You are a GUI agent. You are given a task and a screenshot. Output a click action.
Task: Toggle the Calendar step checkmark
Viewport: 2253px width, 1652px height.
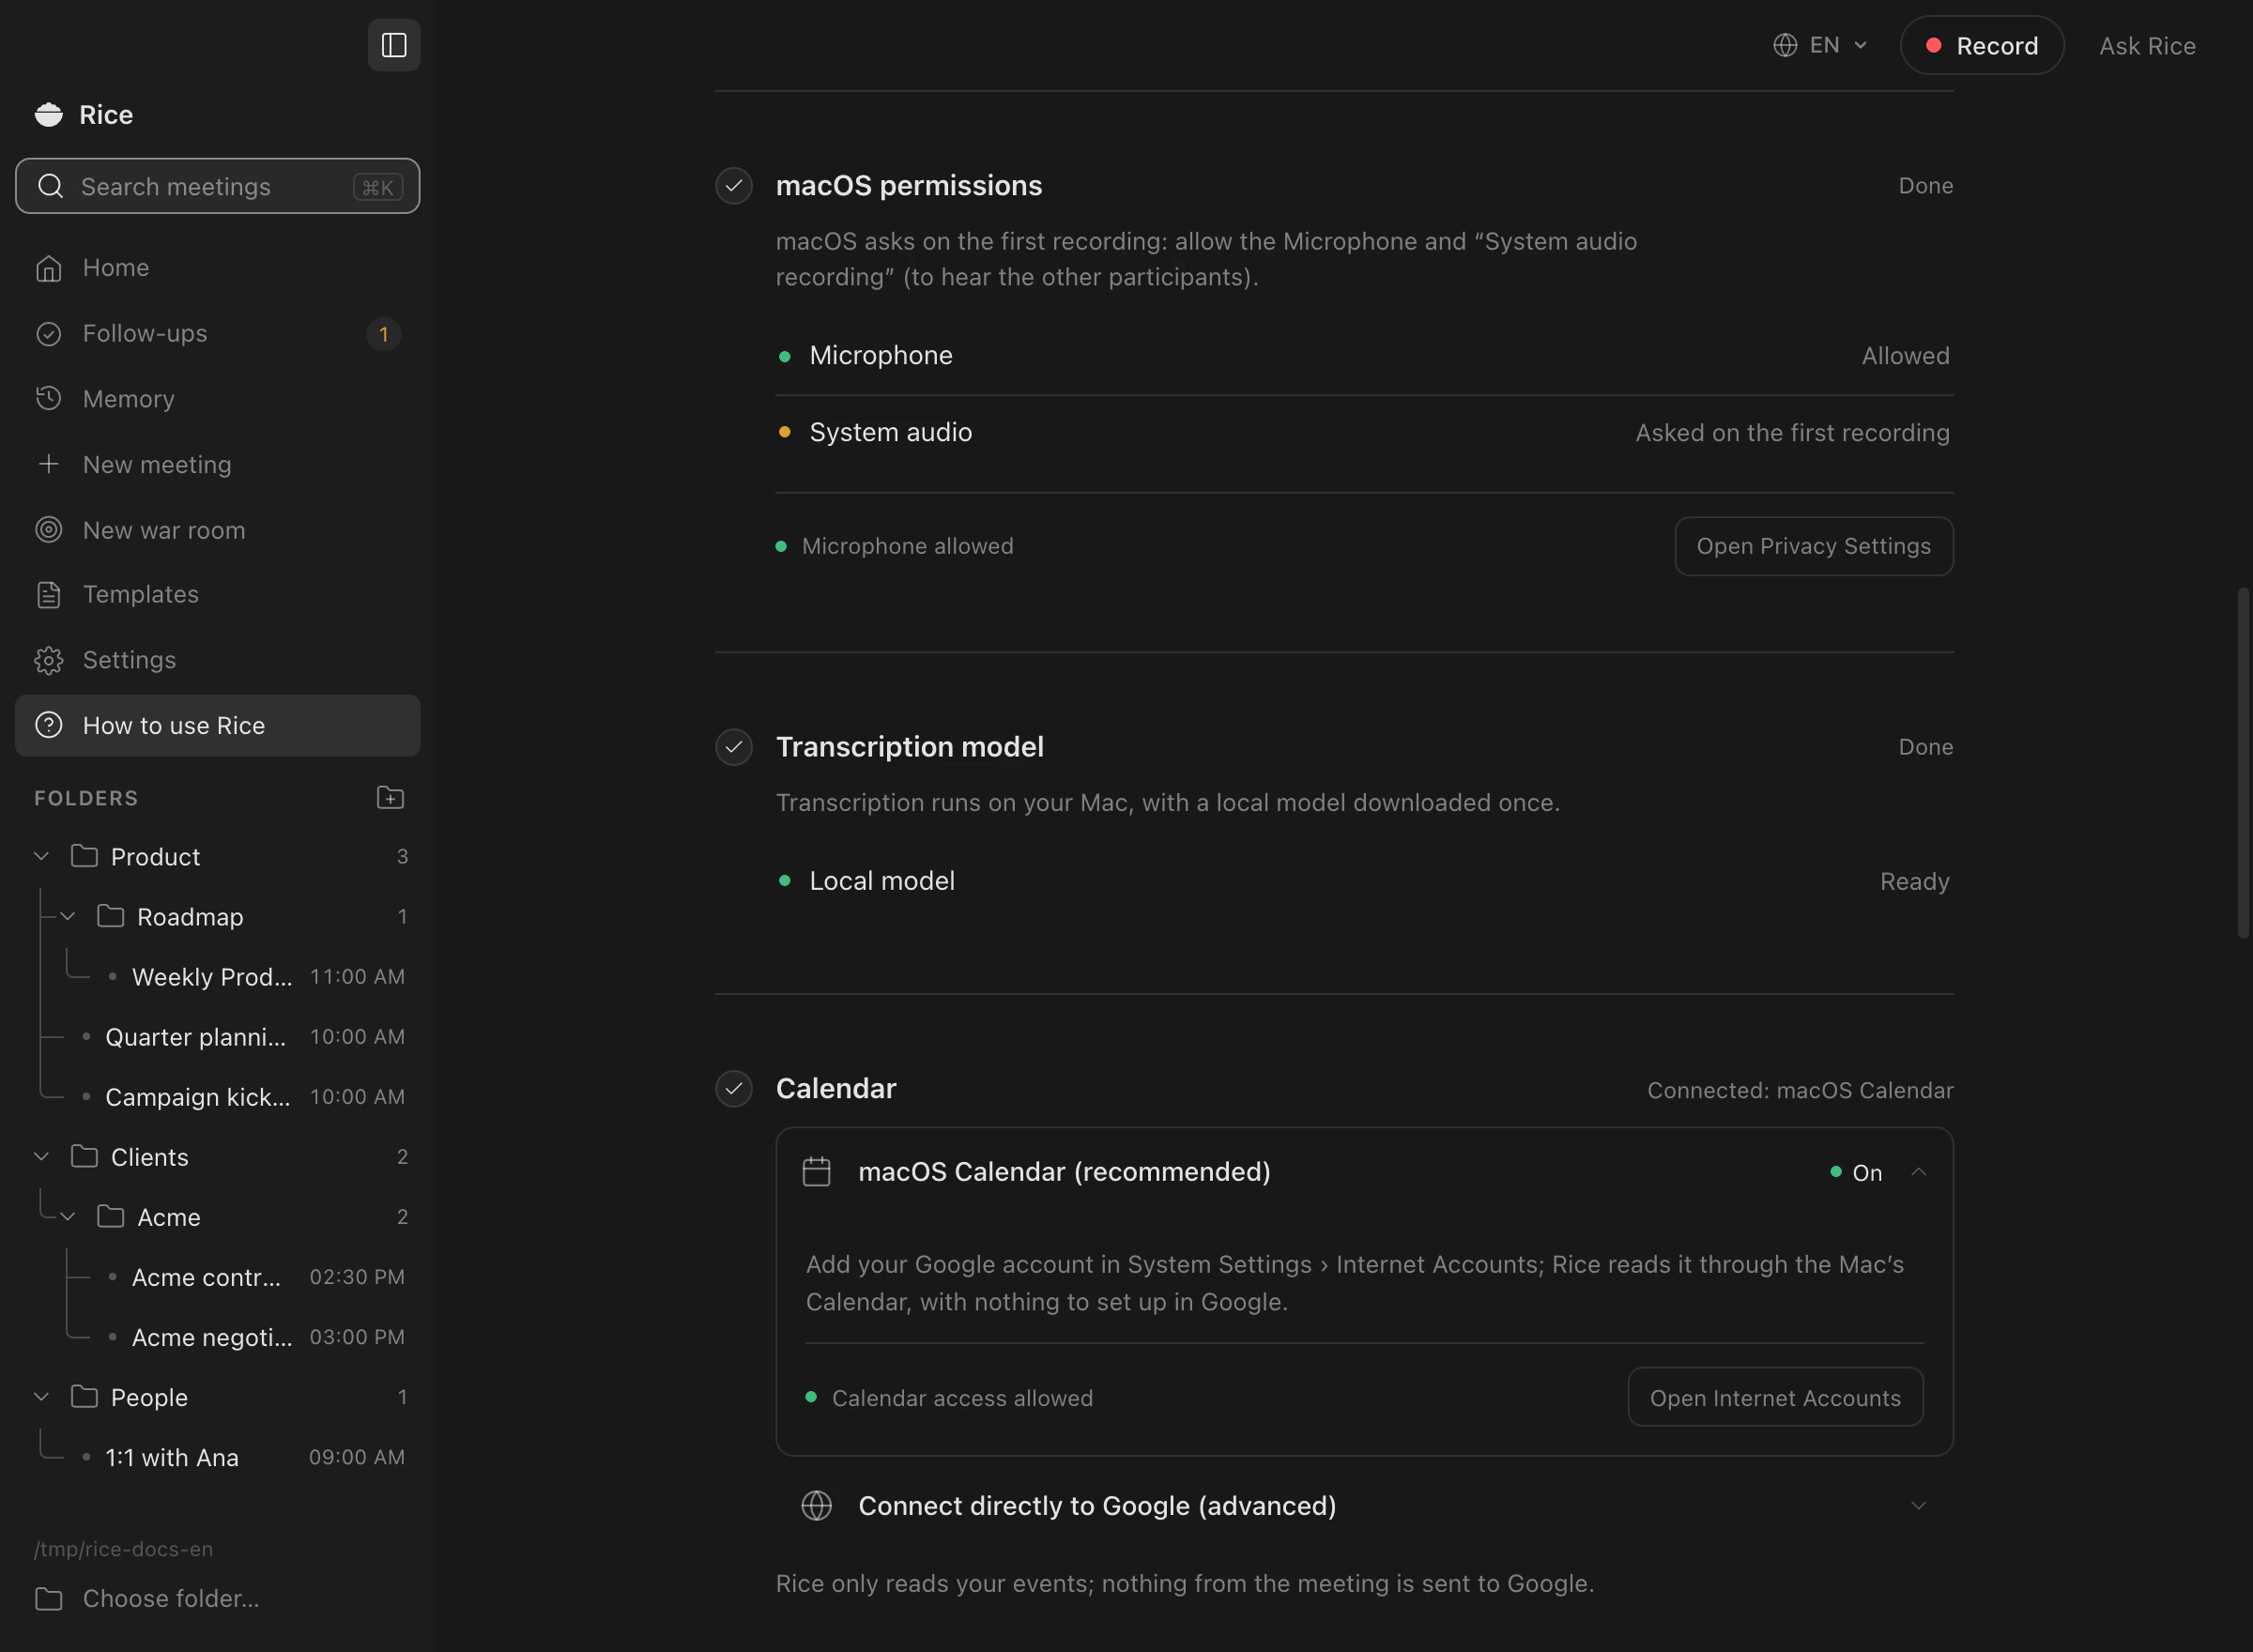tap(734, 1088)
